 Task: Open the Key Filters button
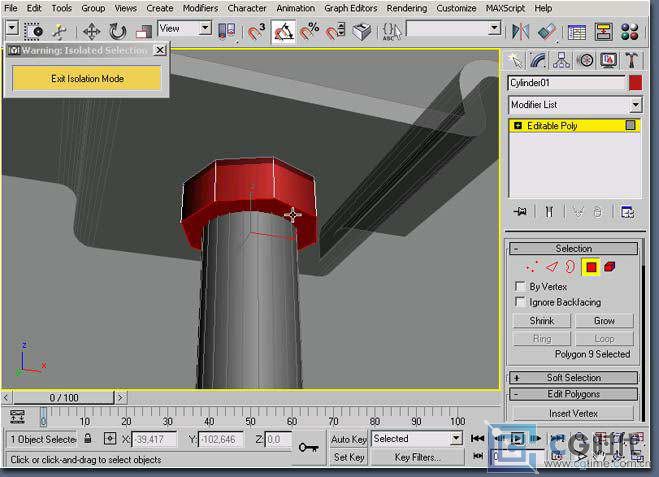pos(417,457)
